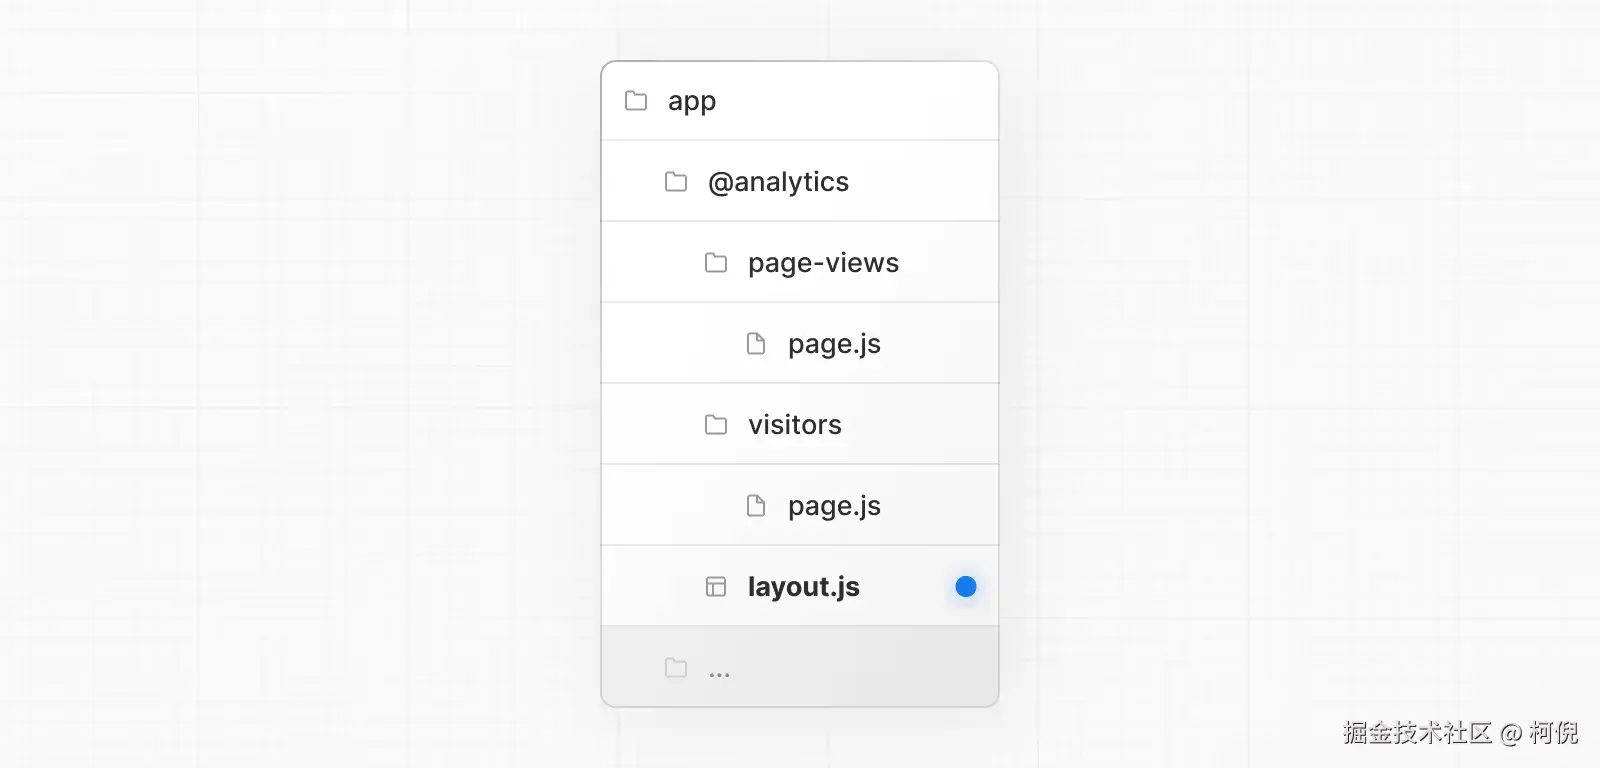Open the visitors folder label

pos(795,425)
